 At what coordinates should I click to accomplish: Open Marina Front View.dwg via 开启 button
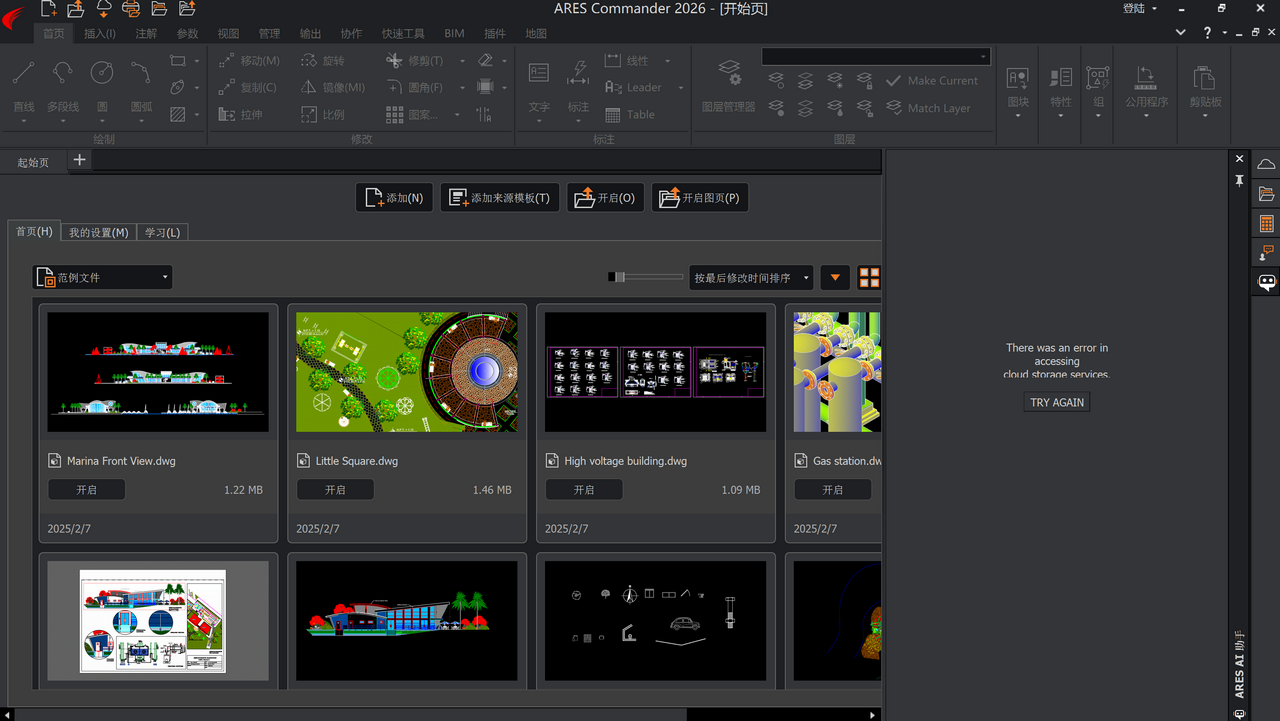86,489
